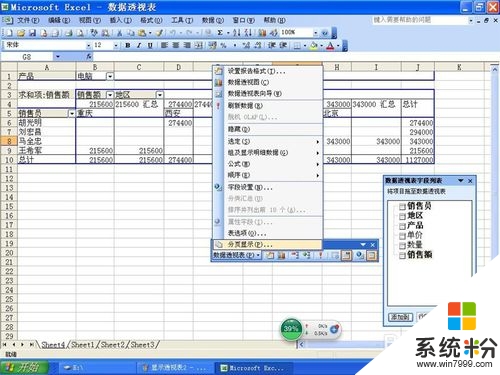
Task: Click Refresh Data exclamation icon on PivotTable toolbar
Action: [x=321, y=255]
